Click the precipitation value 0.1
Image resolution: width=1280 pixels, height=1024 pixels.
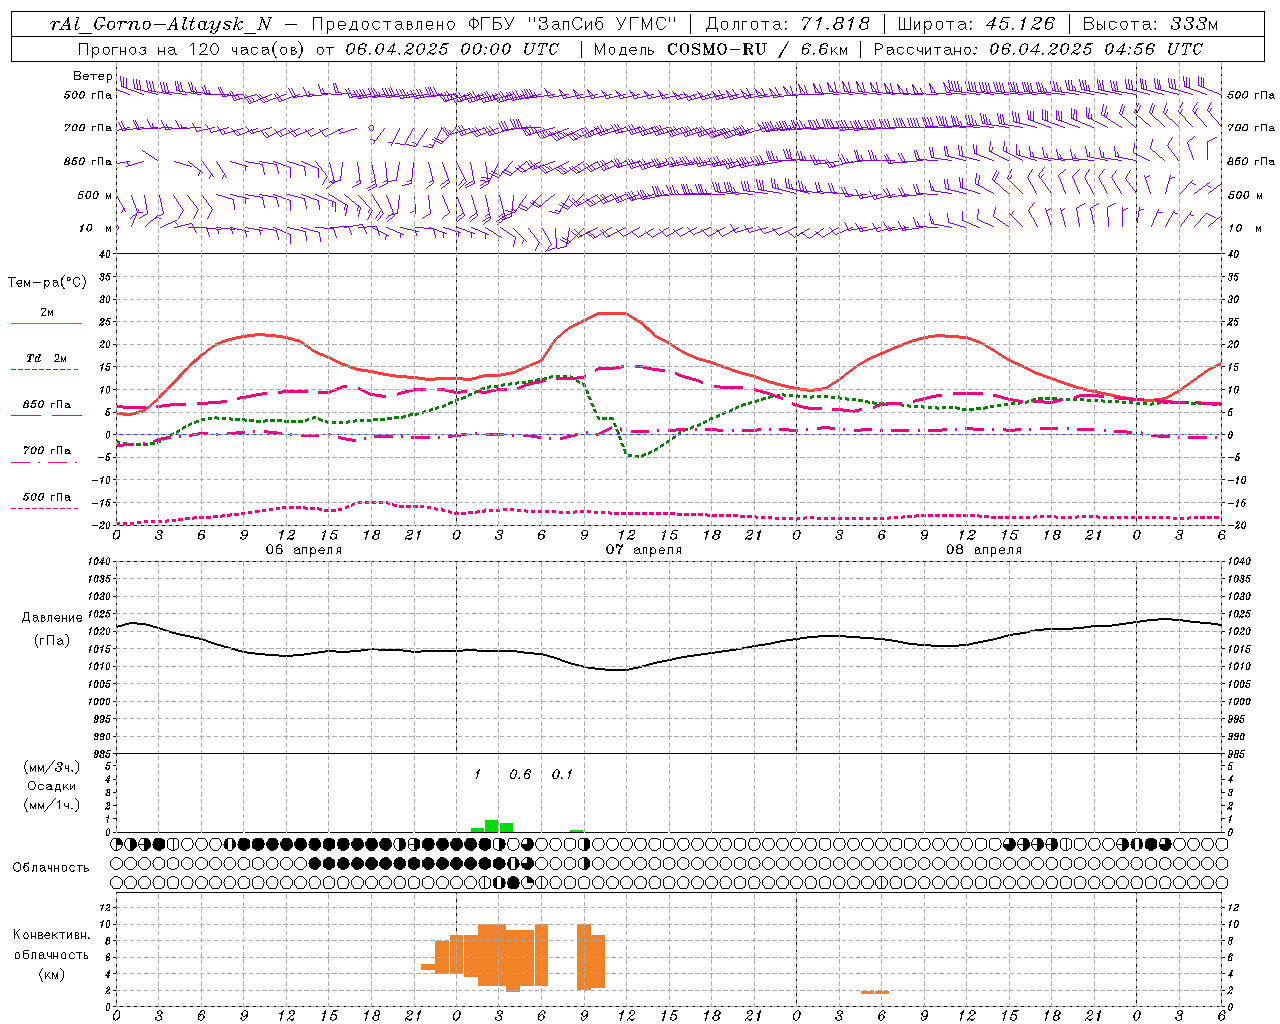click(562, 775)
